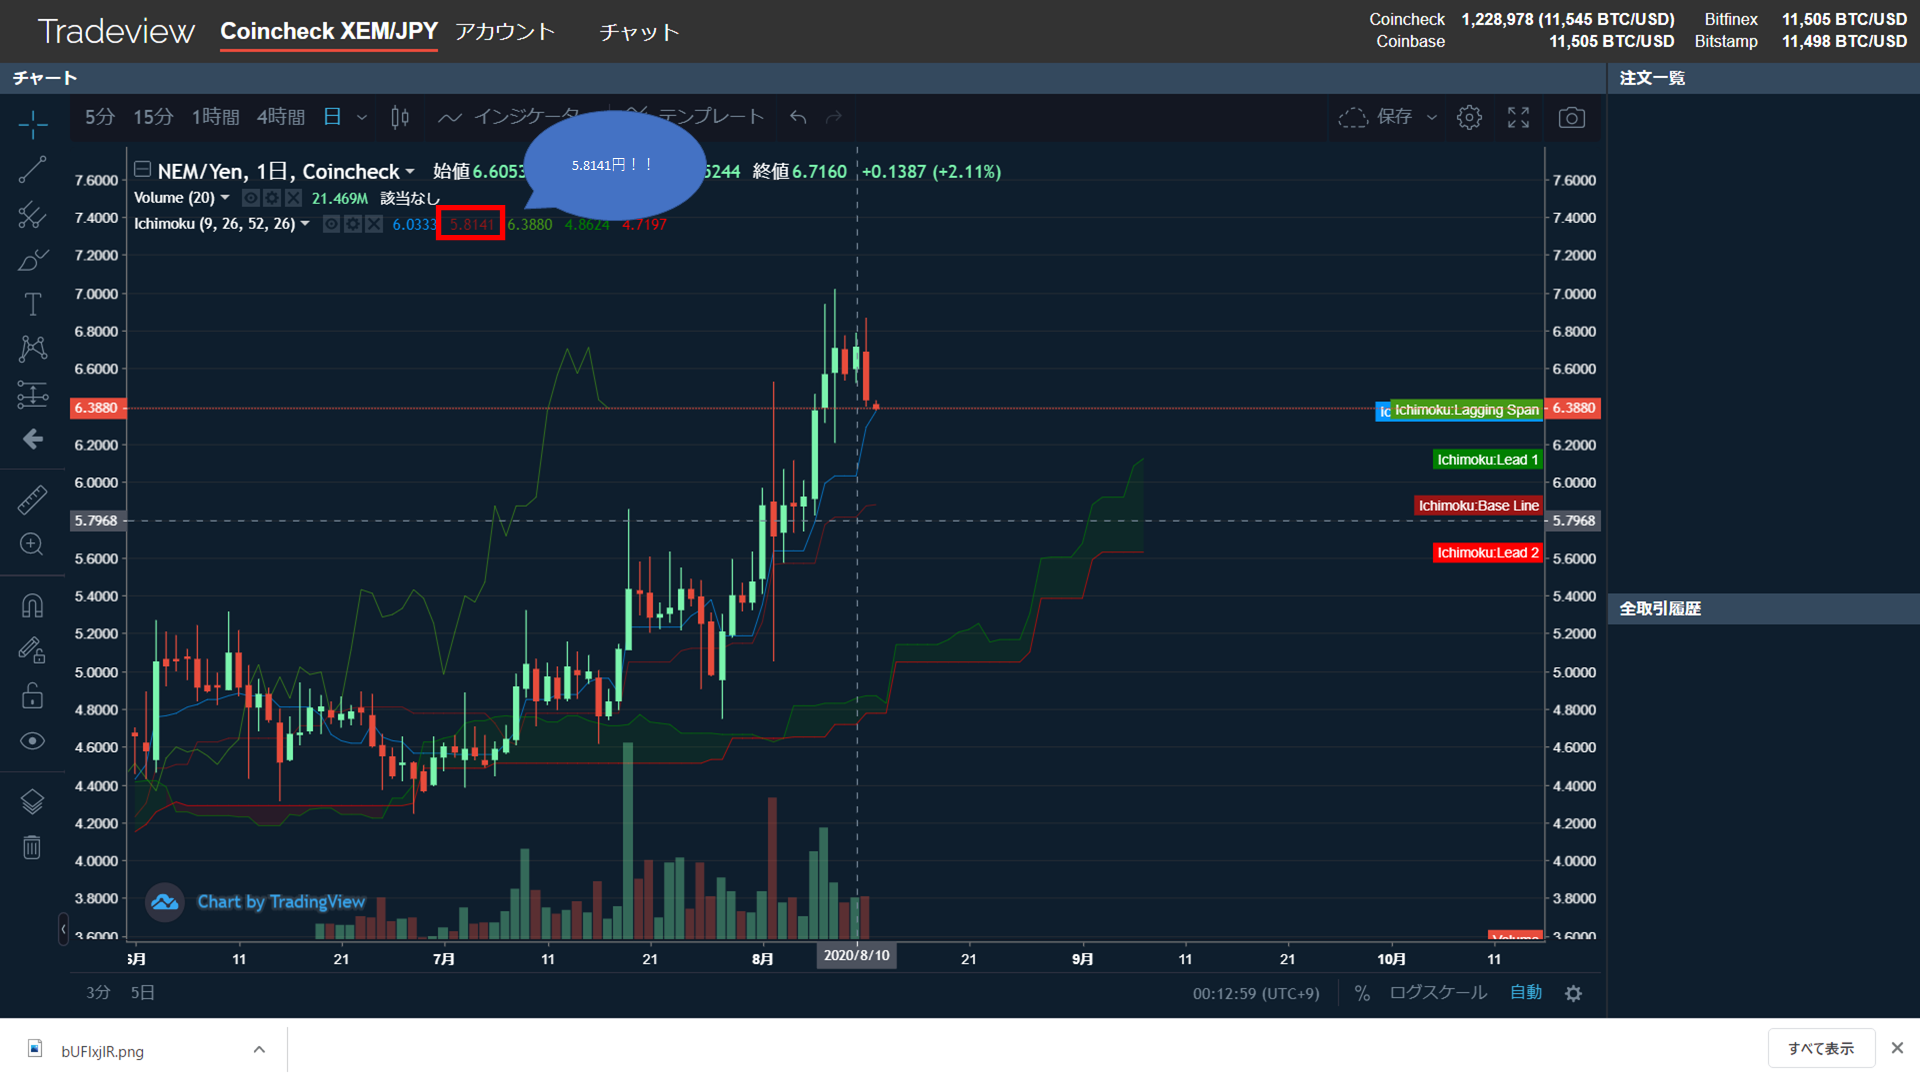Expand the 保存 save dropdown arrow

[1431, 117]
